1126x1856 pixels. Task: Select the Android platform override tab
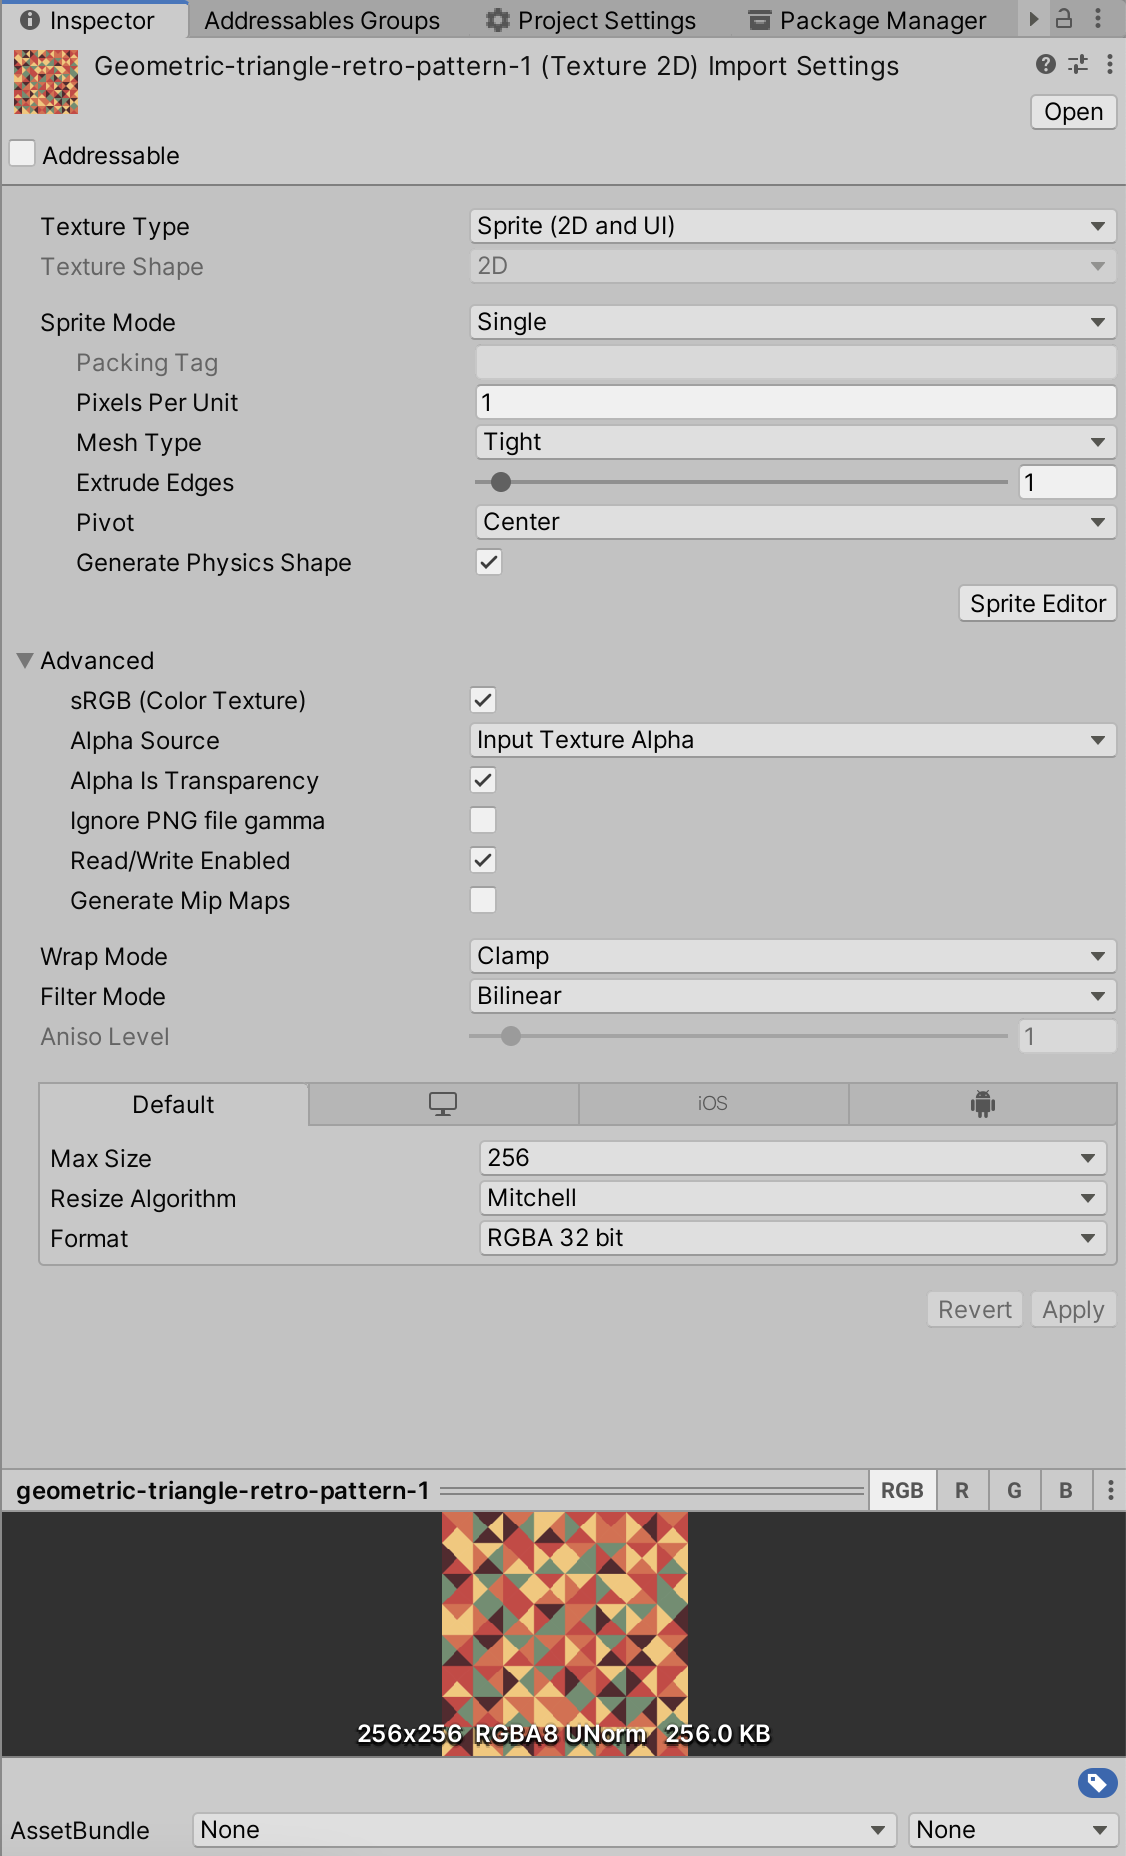(x=982, y=1104)
